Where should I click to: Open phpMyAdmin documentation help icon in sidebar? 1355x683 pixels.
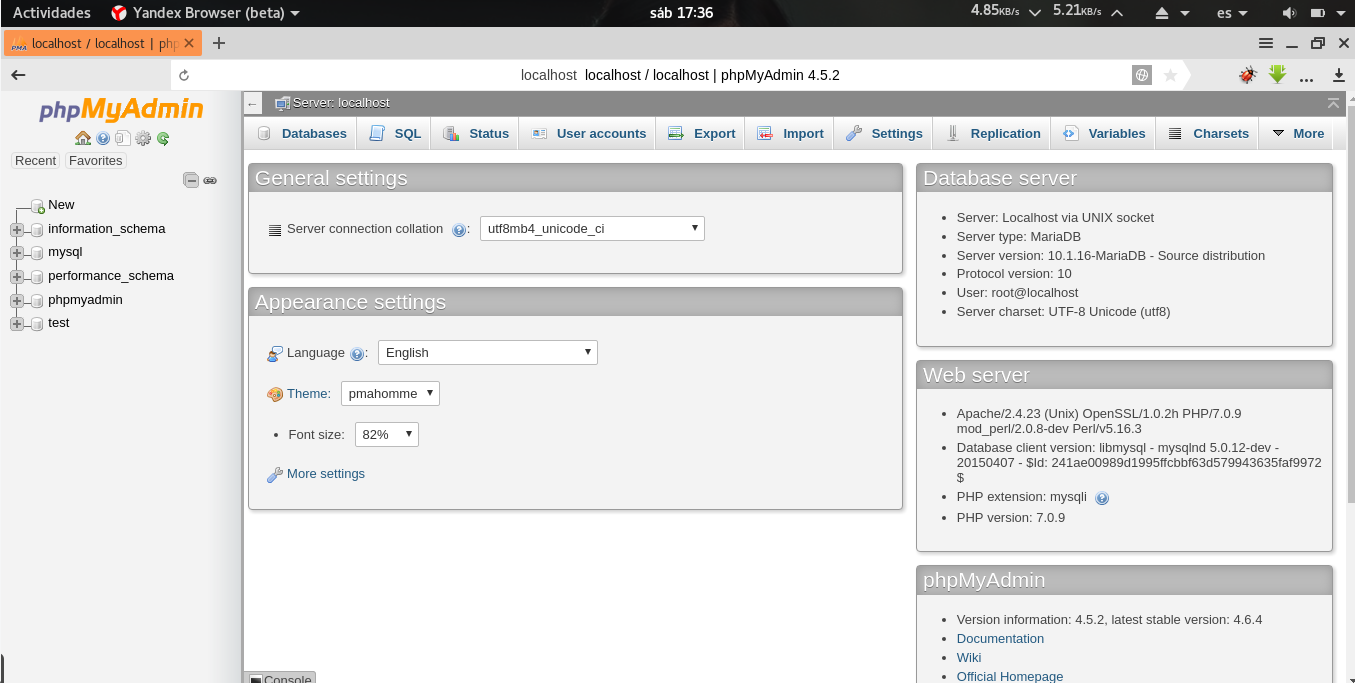coord(103,138)
